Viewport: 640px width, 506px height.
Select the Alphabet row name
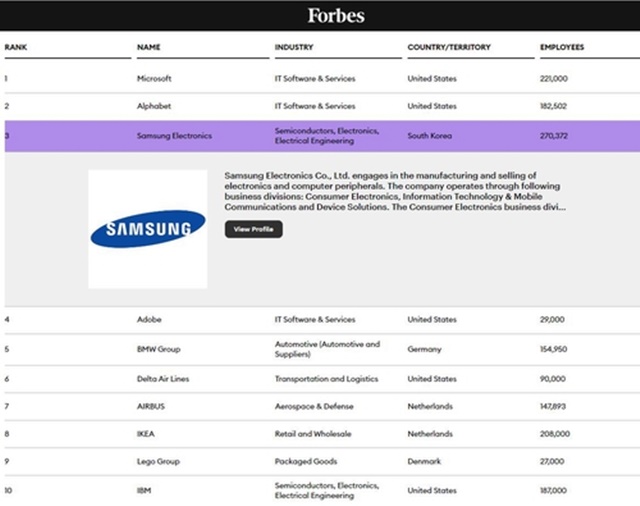click(154, 106)
